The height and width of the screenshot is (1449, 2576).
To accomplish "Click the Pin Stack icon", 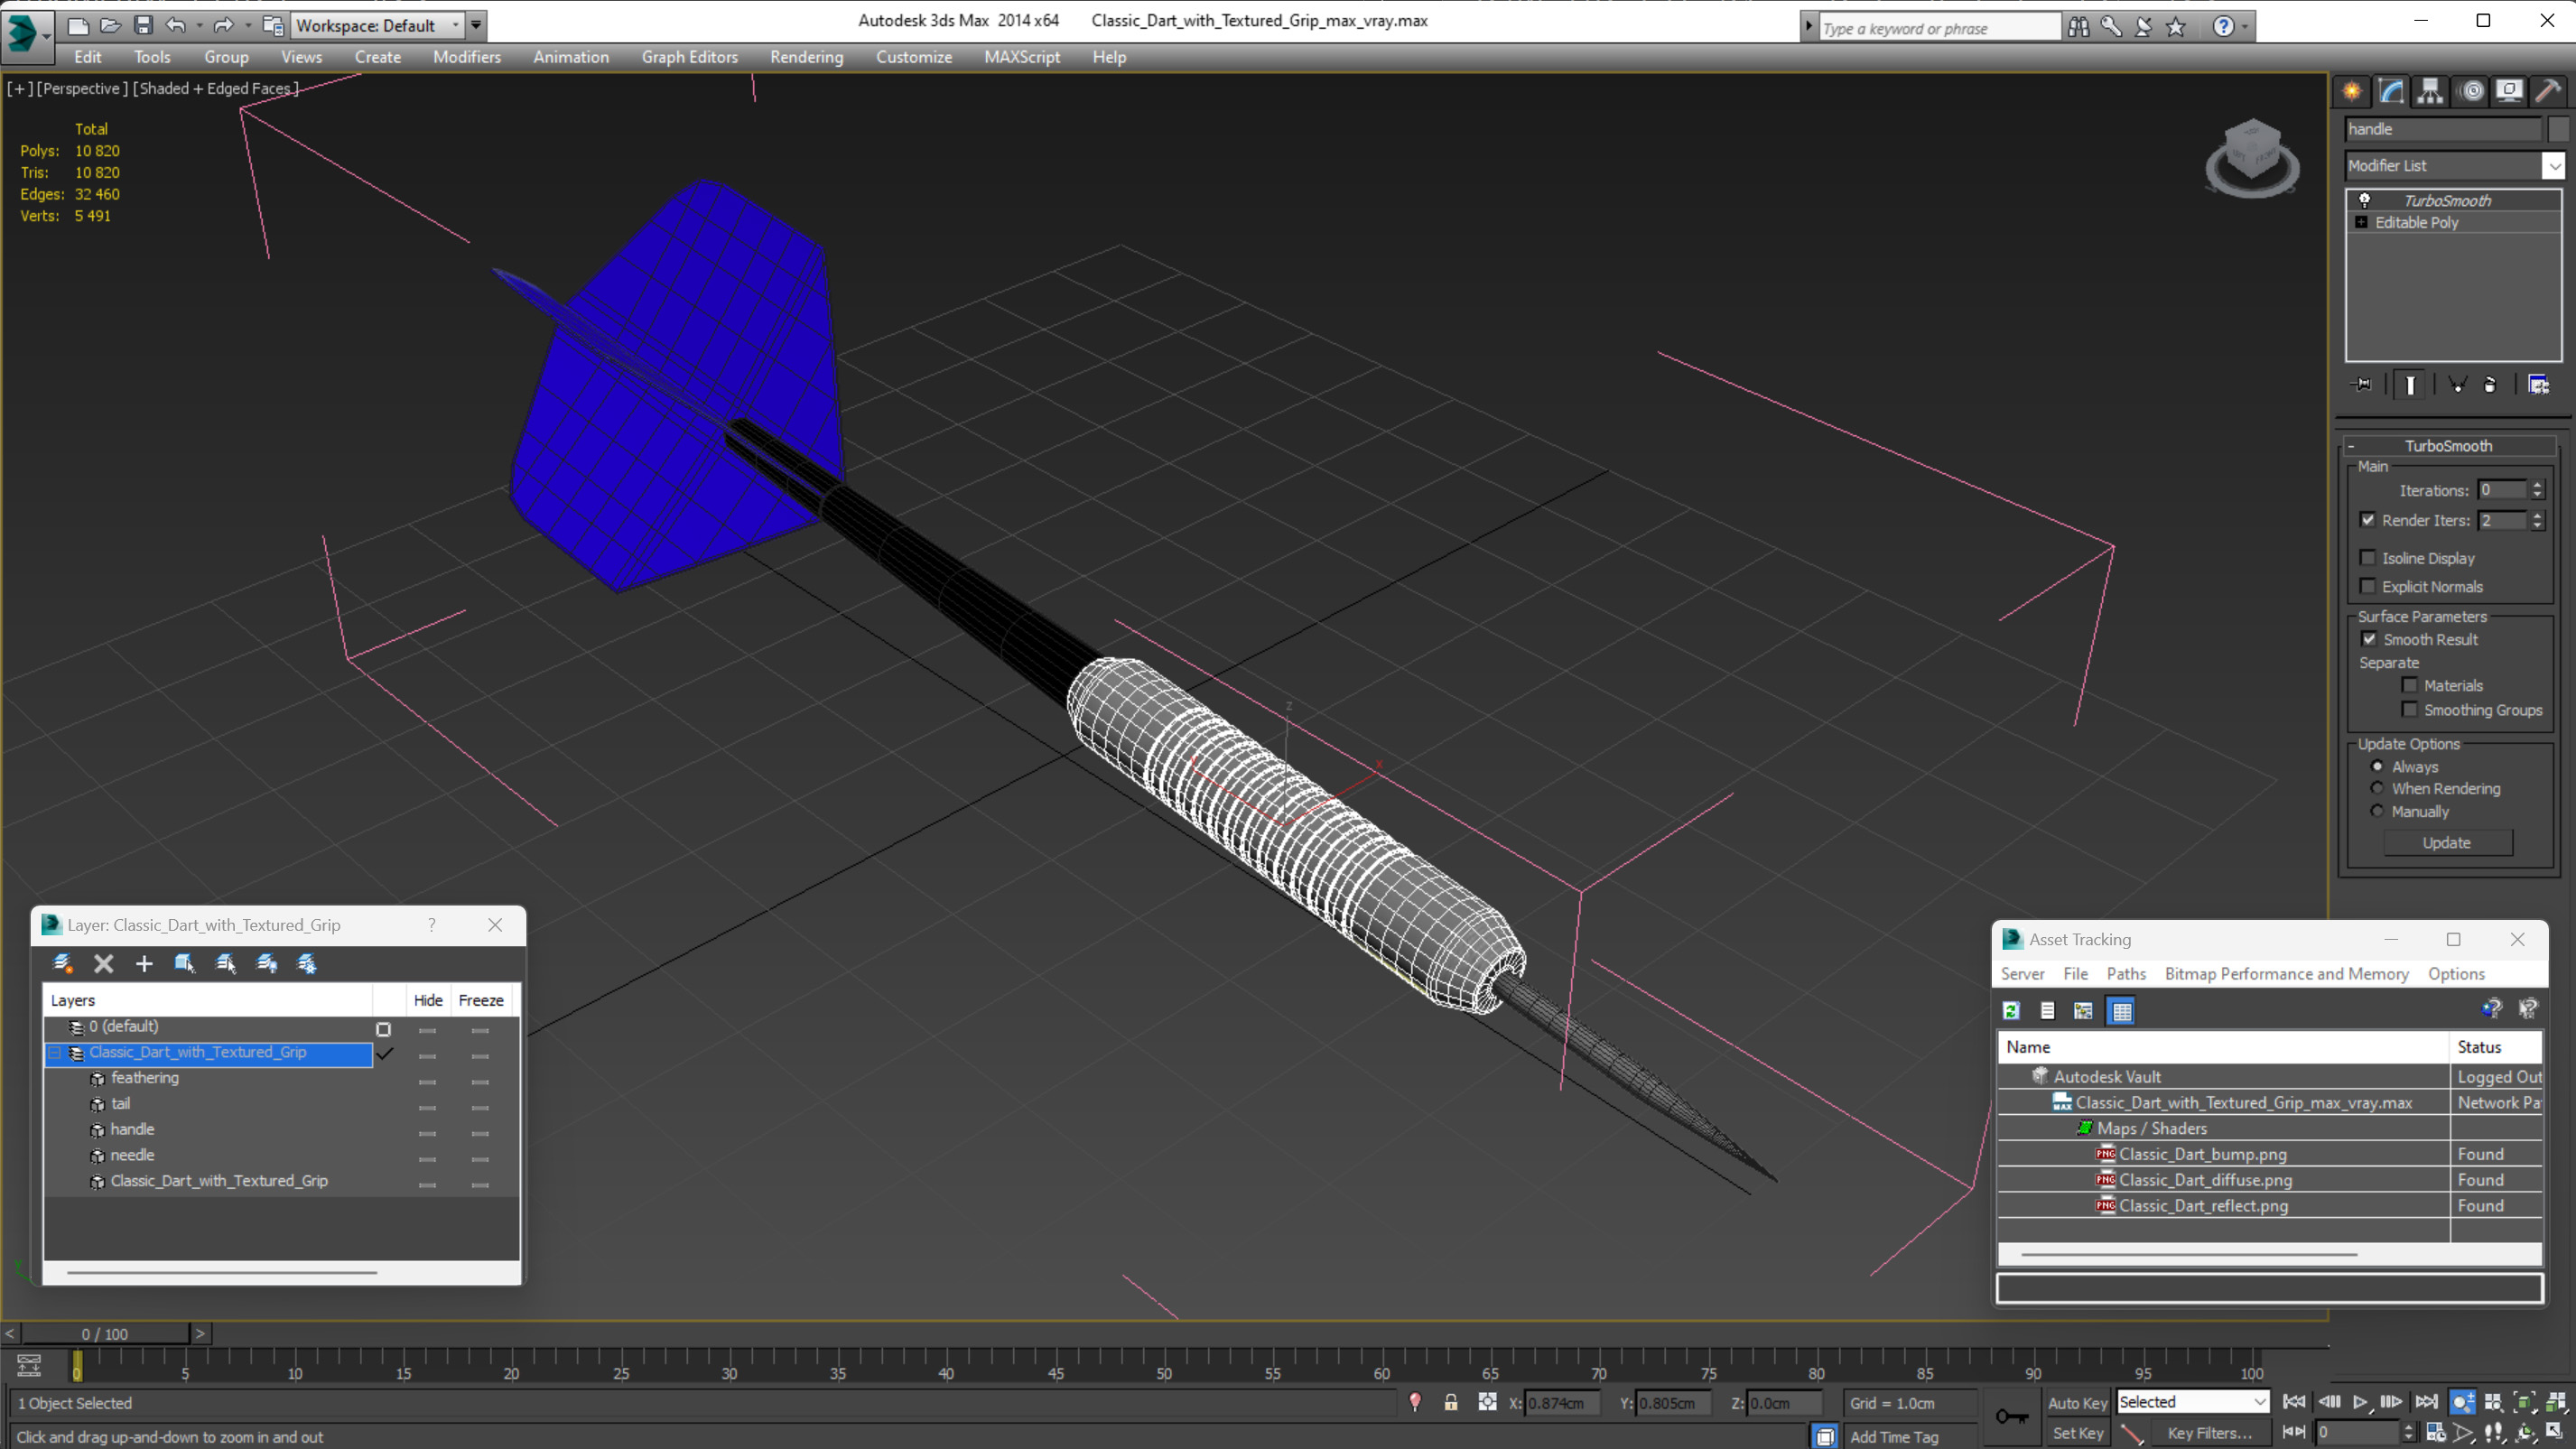I will tap(2362, 384).
